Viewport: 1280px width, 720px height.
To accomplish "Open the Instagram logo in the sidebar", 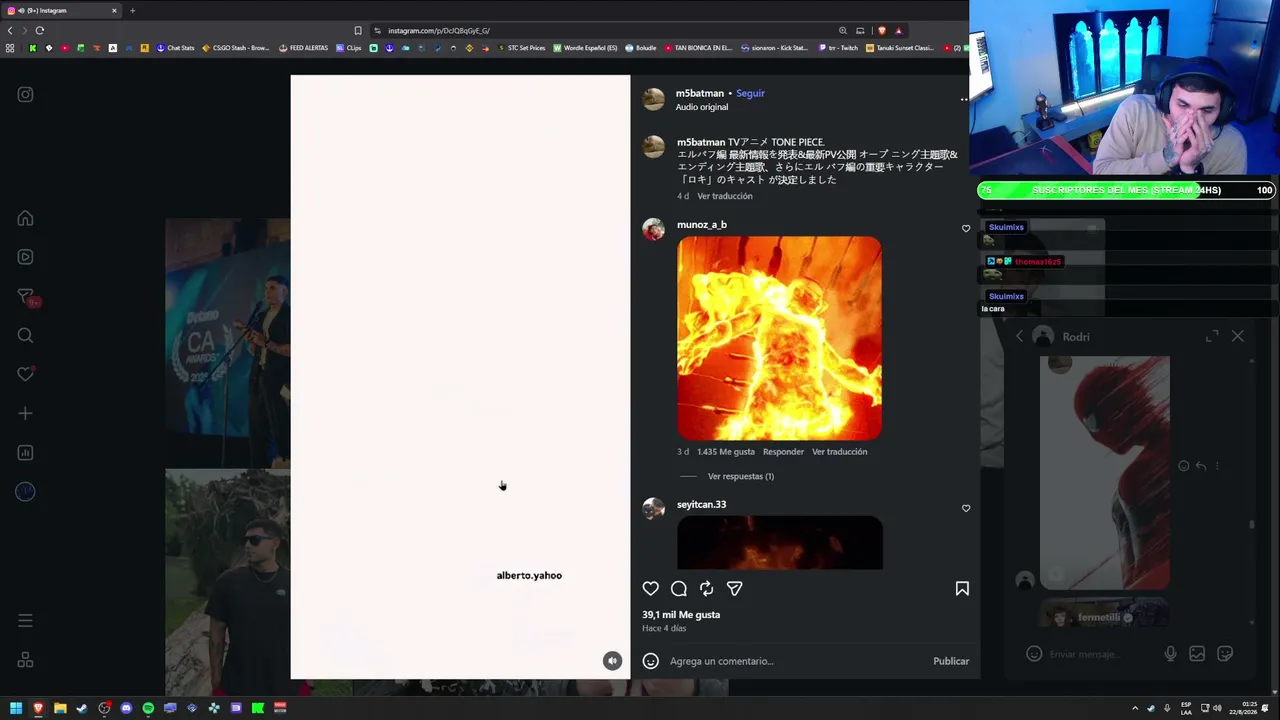I will tap(25, 95).
